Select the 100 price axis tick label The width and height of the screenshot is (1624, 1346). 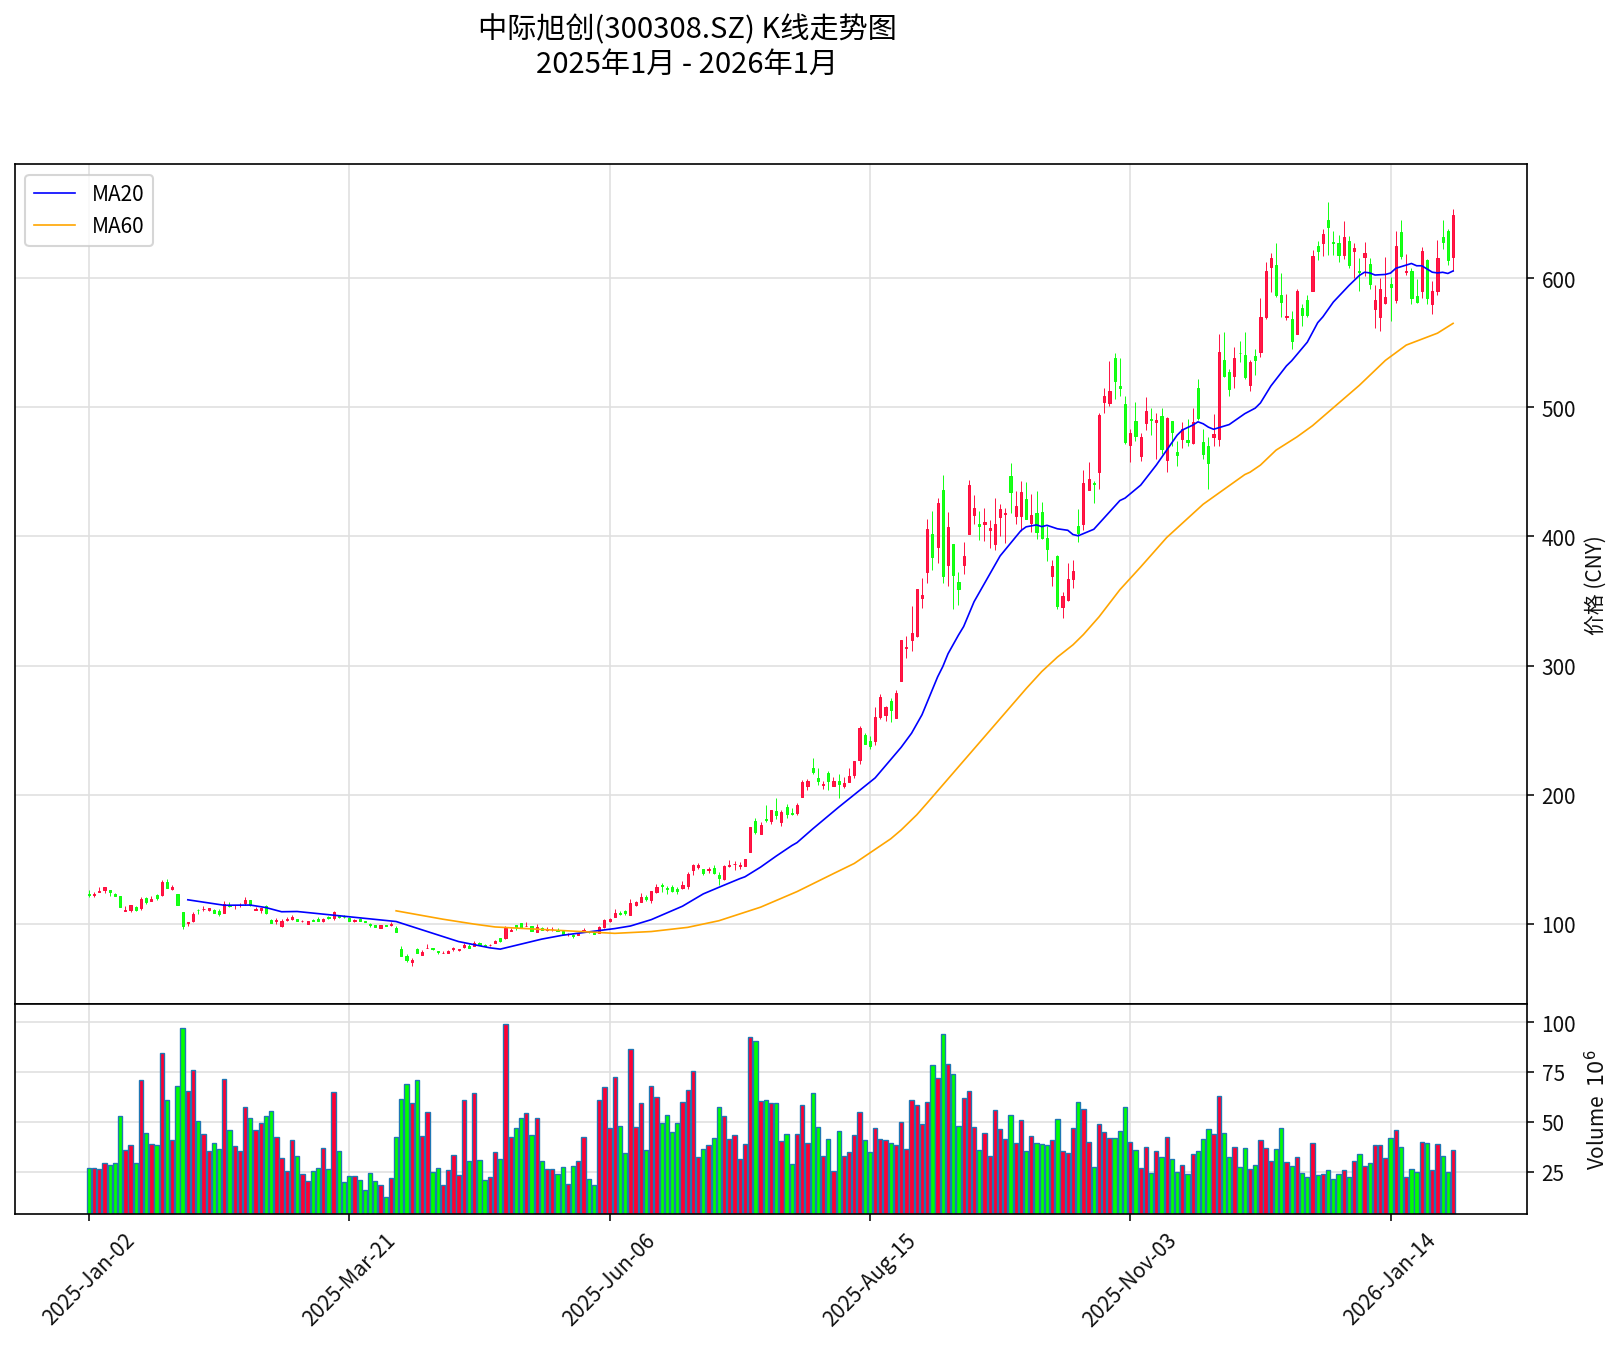pos(1558,926)
